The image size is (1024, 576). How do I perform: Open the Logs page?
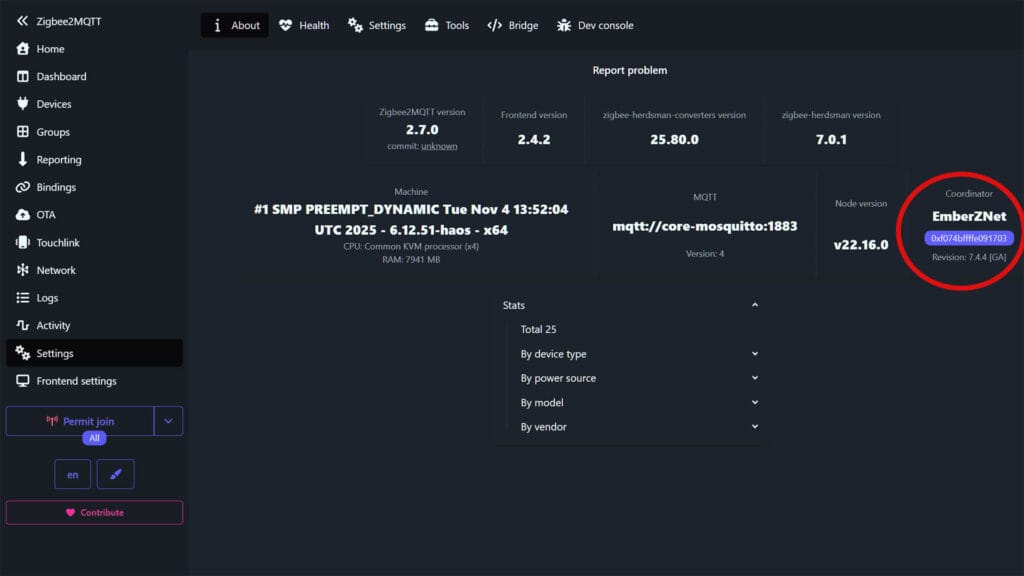click(x=44, y=297)
